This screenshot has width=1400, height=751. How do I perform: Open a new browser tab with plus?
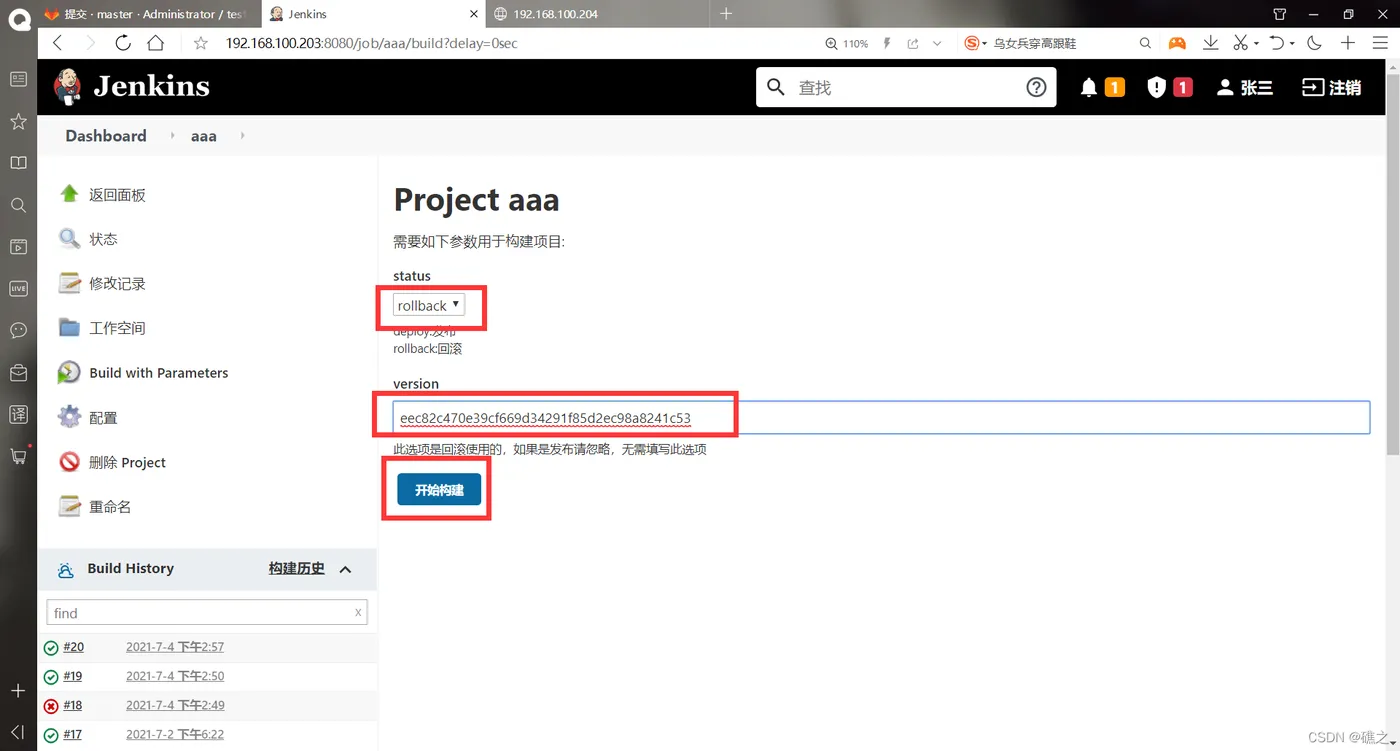pyautogui.click(x=726, y=14)
